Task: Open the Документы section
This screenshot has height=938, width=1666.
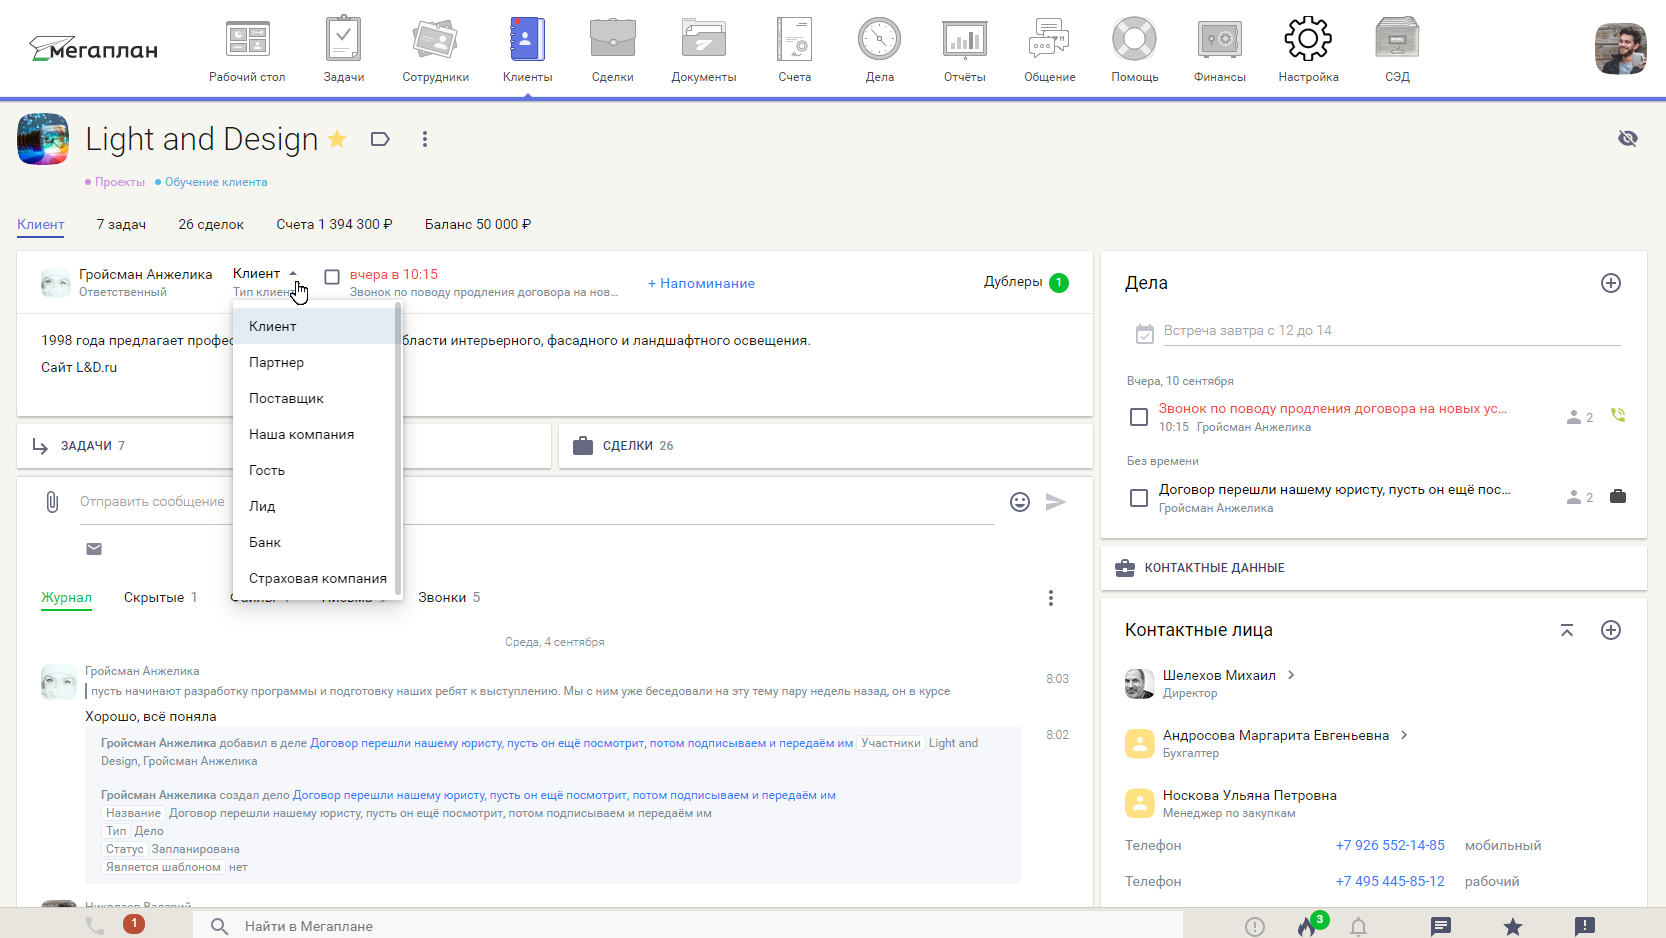Action: coord(703,50)
